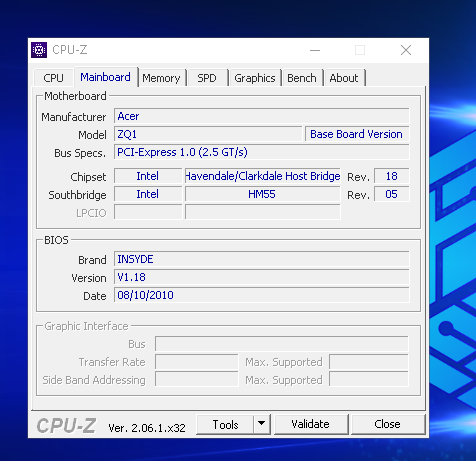Viewport: 476px width, 461px height.
Task: Click the Transfer Rate field
Action: coord(197,362)
